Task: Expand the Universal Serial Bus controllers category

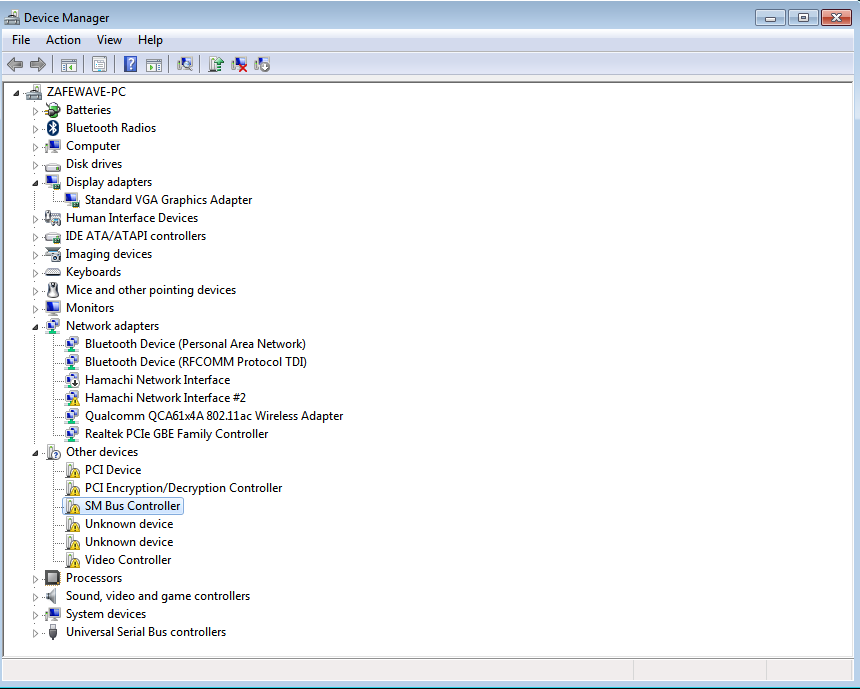Action: tap(36, 631)
